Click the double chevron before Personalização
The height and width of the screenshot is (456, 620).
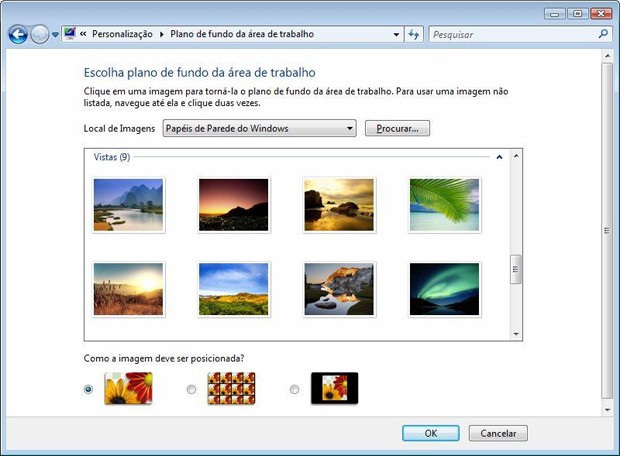point(83,34)
